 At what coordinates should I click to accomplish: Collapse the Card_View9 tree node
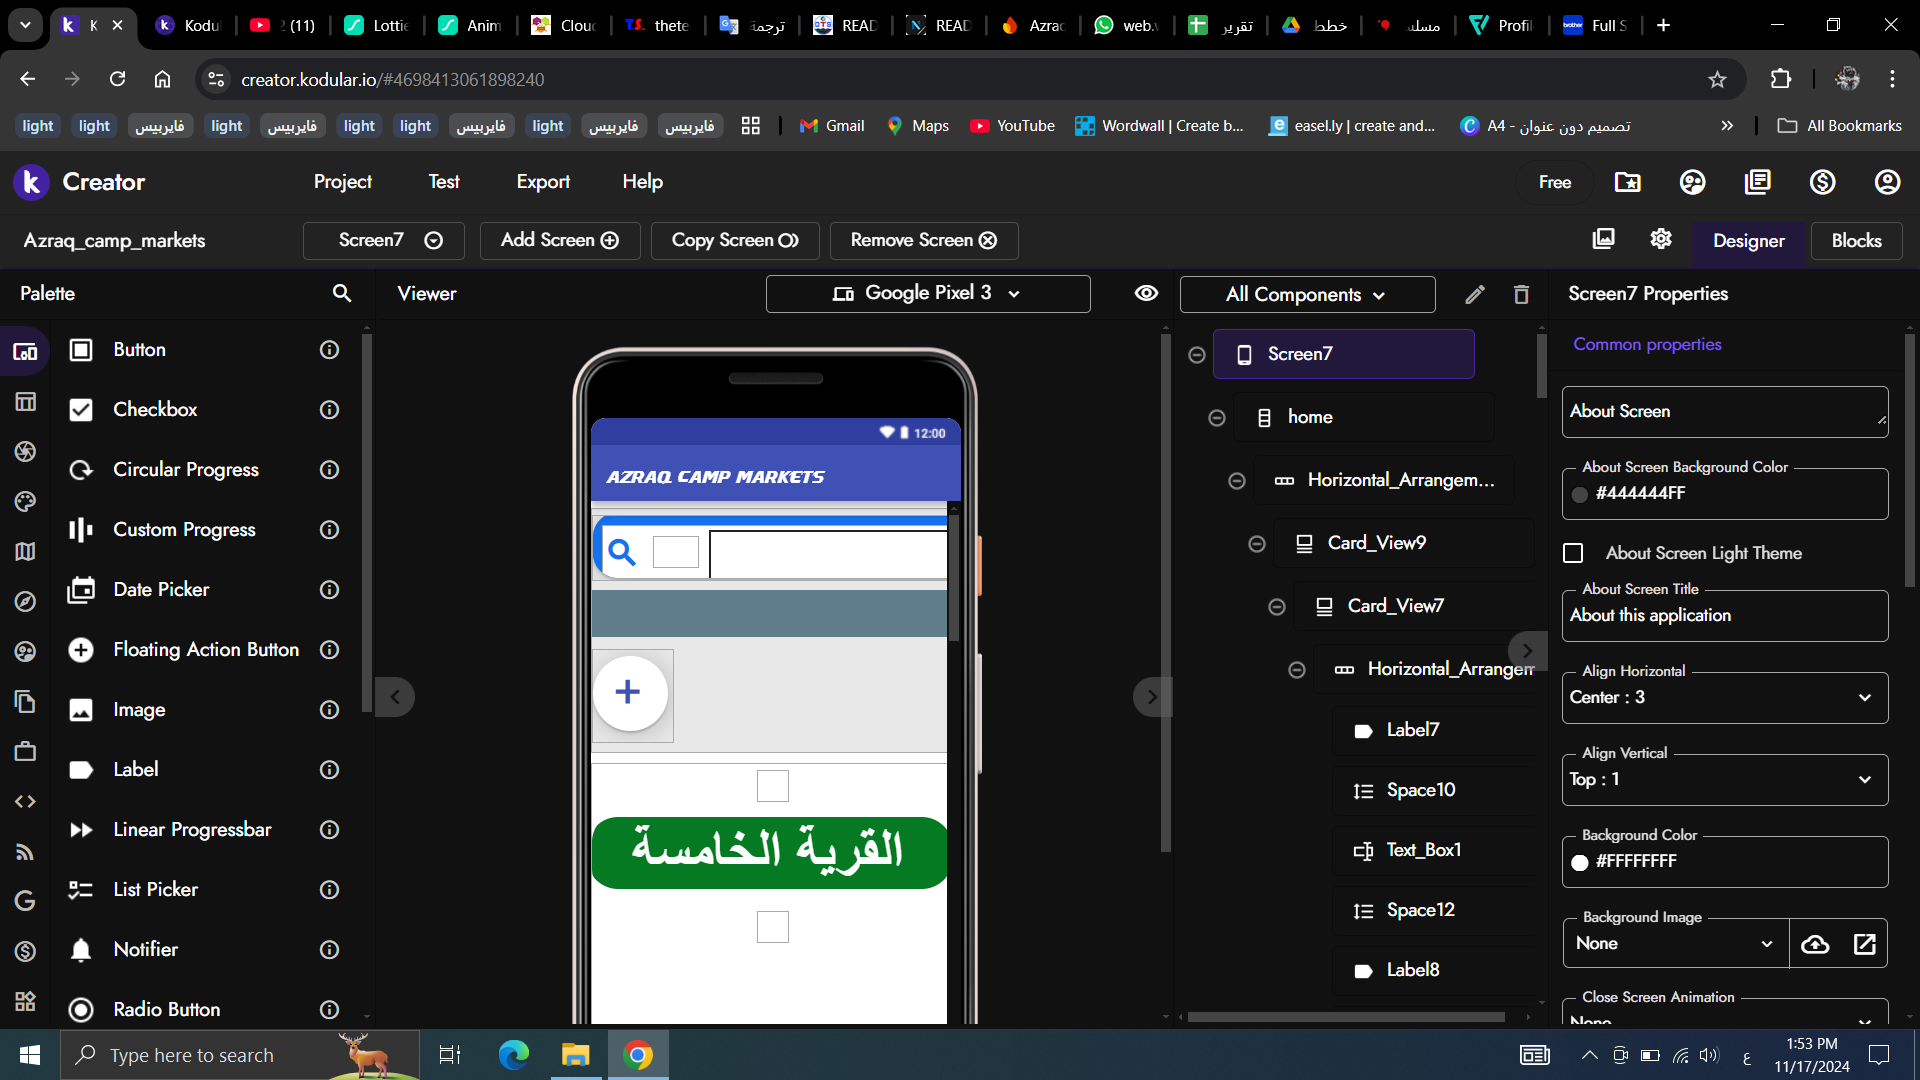coord(1257,544)
